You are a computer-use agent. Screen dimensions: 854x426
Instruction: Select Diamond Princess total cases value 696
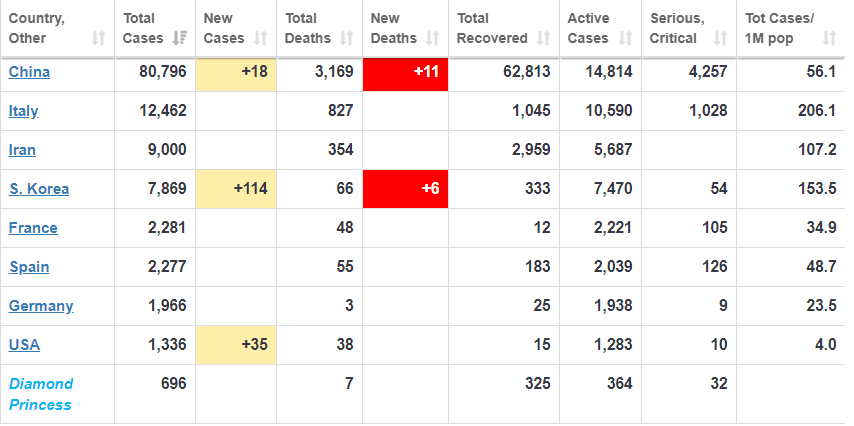[174, 384]
